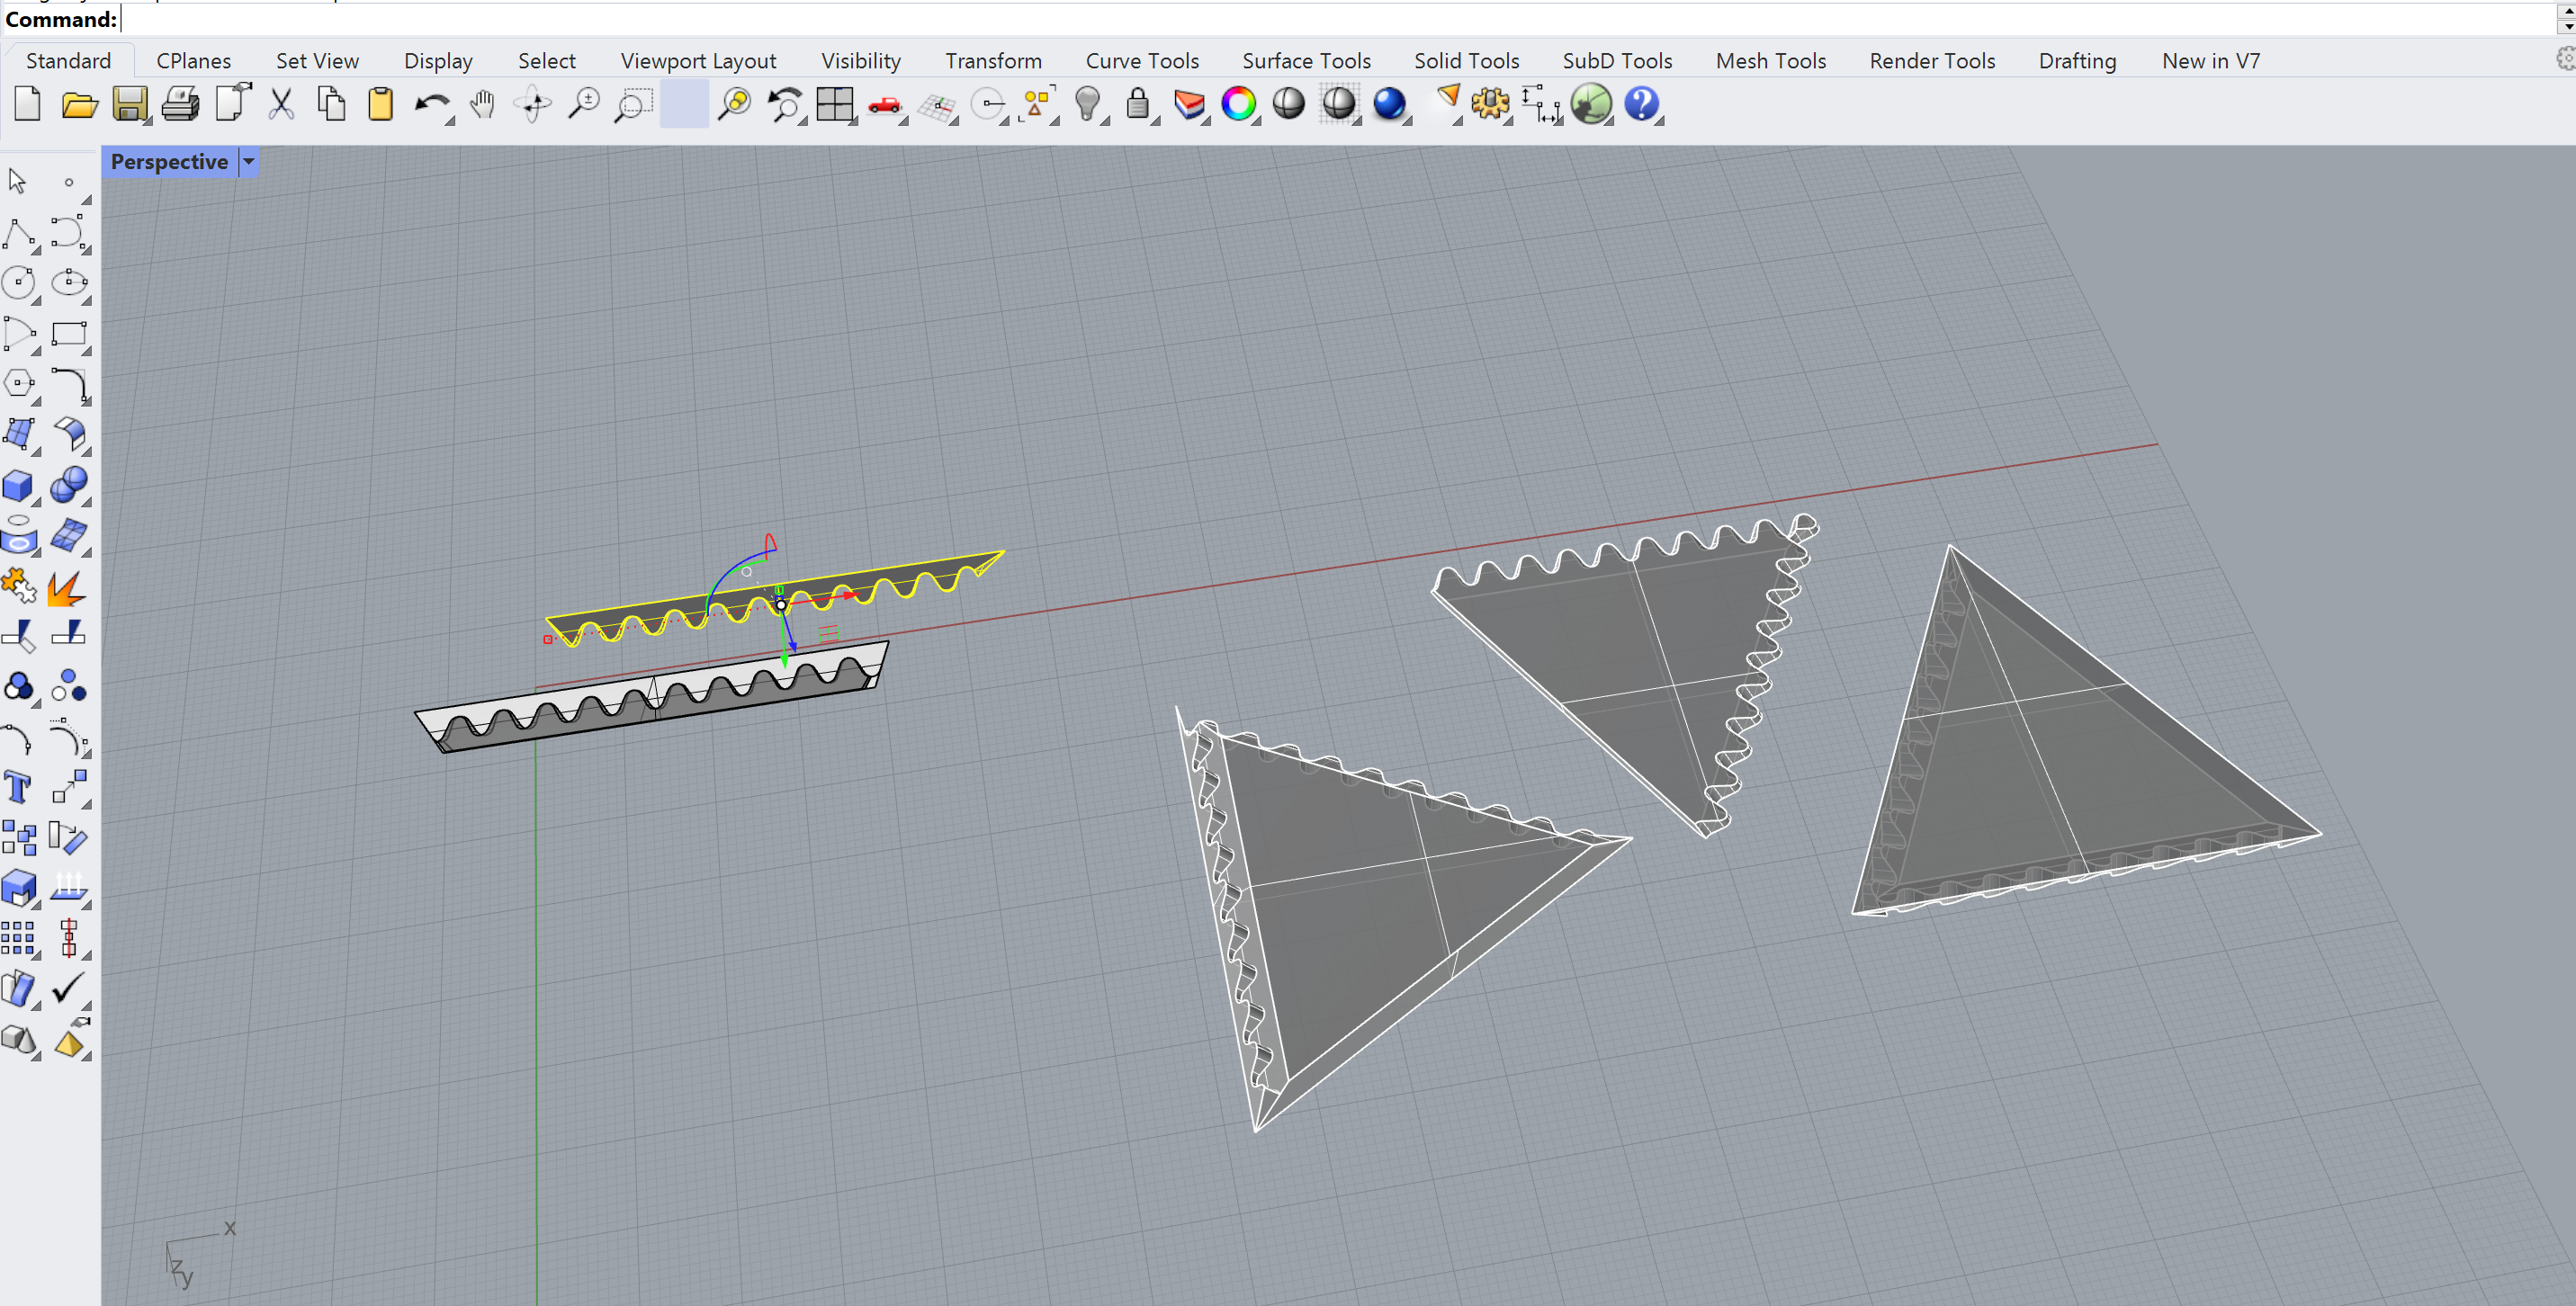Image resolution: width=2576 pixels, height=1306 pixels.
Task: Select the Text object tool
Action: point(18,788)
